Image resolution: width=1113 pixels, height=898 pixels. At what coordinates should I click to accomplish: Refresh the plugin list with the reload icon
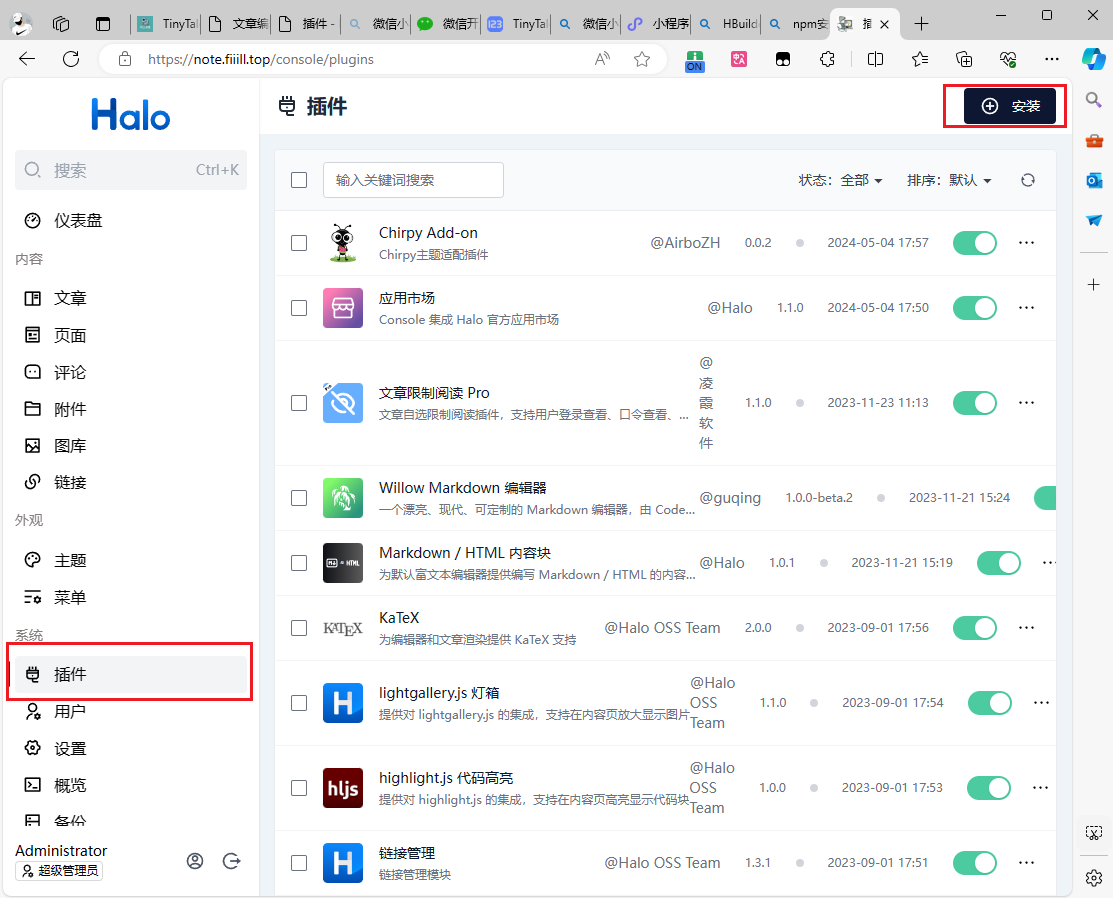[1028, 180]
